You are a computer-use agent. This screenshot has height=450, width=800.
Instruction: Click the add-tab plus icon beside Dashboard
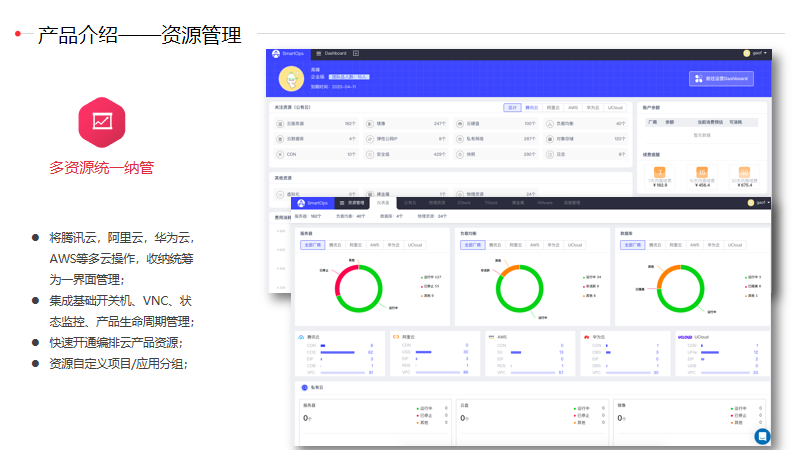coord(356,54)
